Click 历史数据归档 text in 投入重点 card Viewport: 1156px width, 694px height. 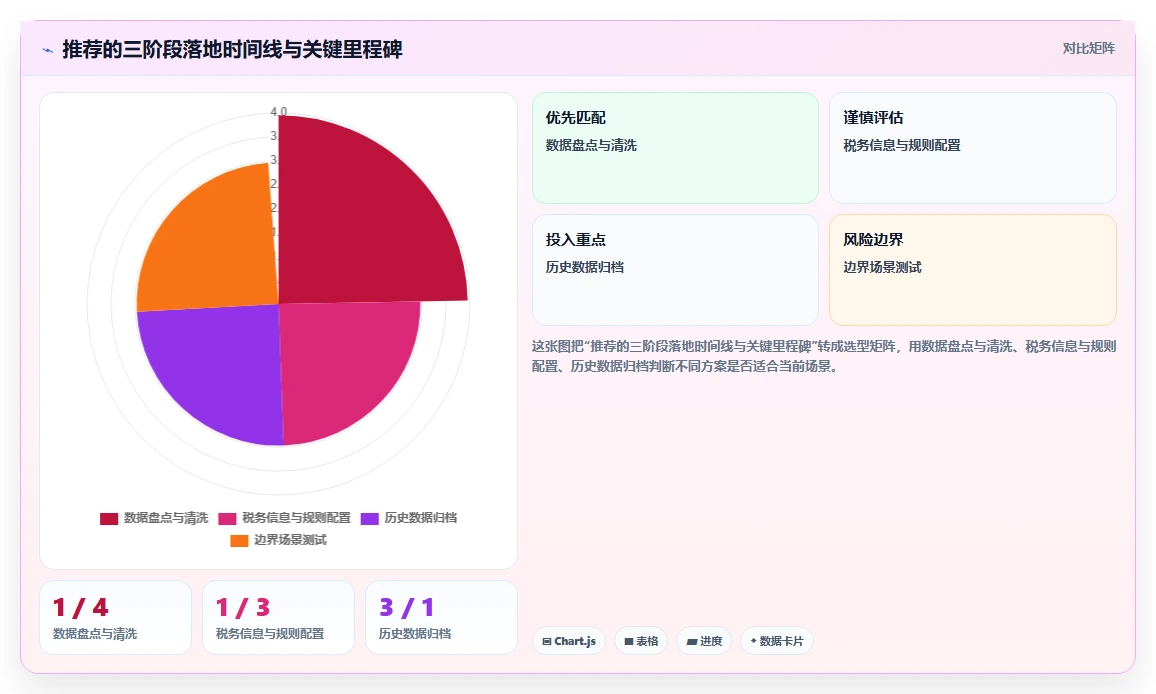coord(585,268)
